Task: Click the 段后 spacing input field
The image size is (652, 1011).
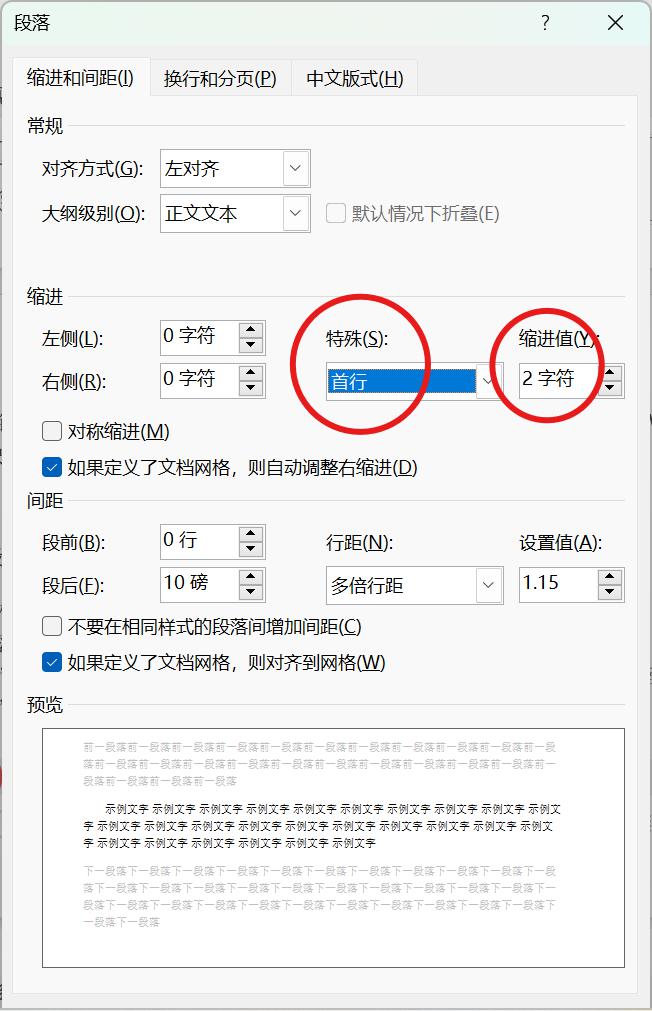Action: (199, 584)
